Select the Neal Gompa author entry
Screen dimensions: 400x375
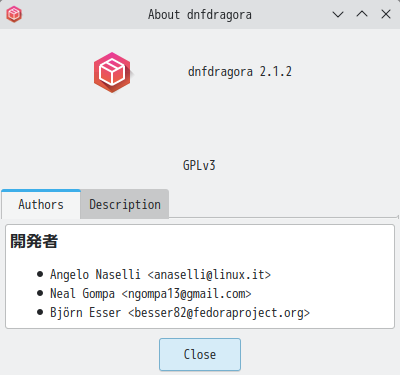click(151, 294)
